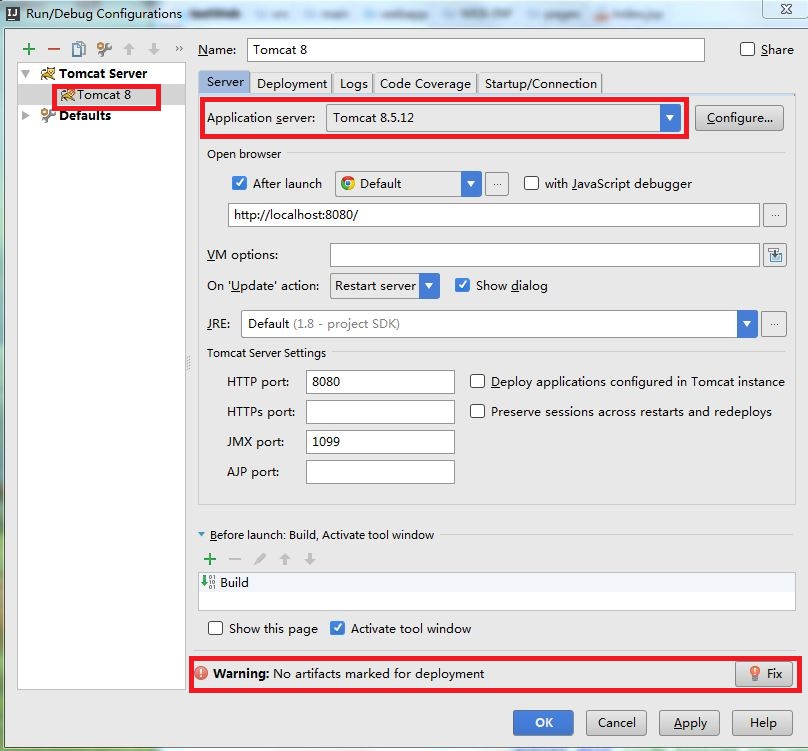Click HTTP port field
The height and width of the screenshot is (751, 808).
click(380, 382)
